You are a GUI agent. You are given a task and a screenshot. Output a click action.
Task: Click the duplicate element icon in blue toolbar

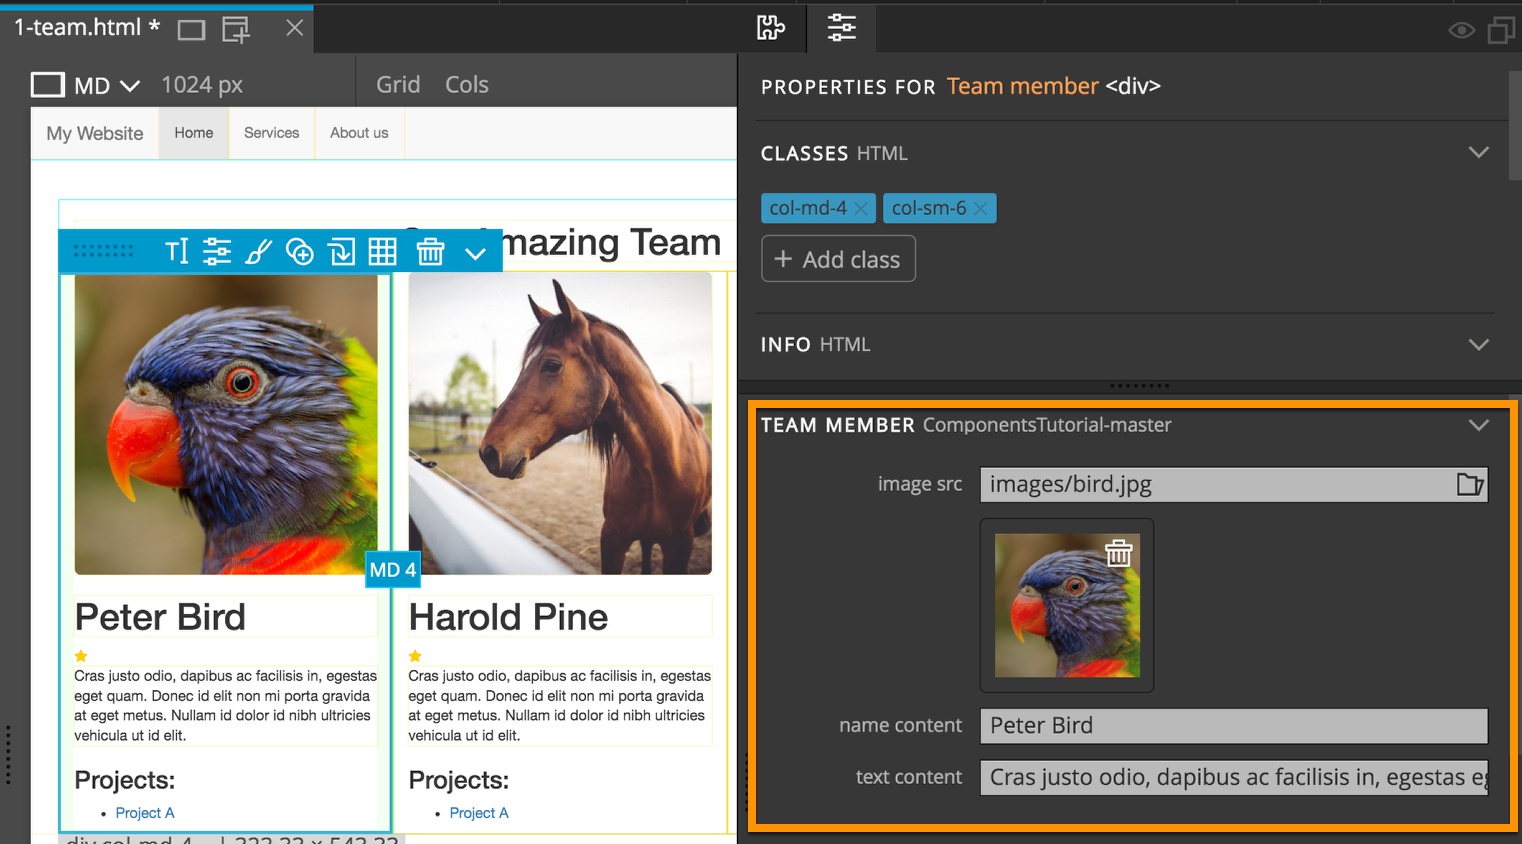[x=342, y=251]
